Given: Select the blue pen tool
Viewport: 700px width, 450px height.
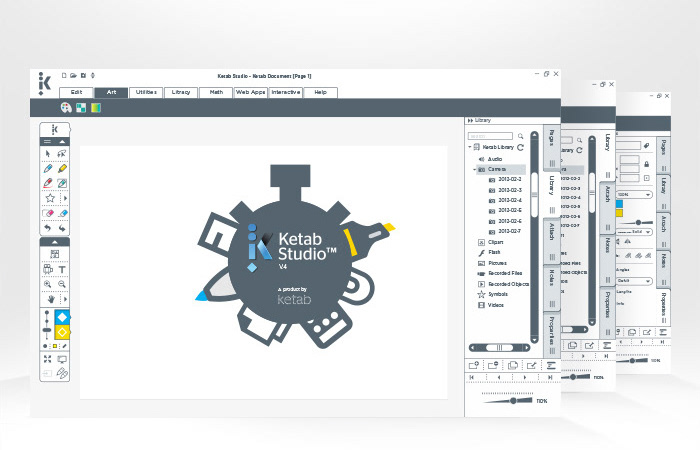Looking at the screenshot, I should click(x=48, y=168).
